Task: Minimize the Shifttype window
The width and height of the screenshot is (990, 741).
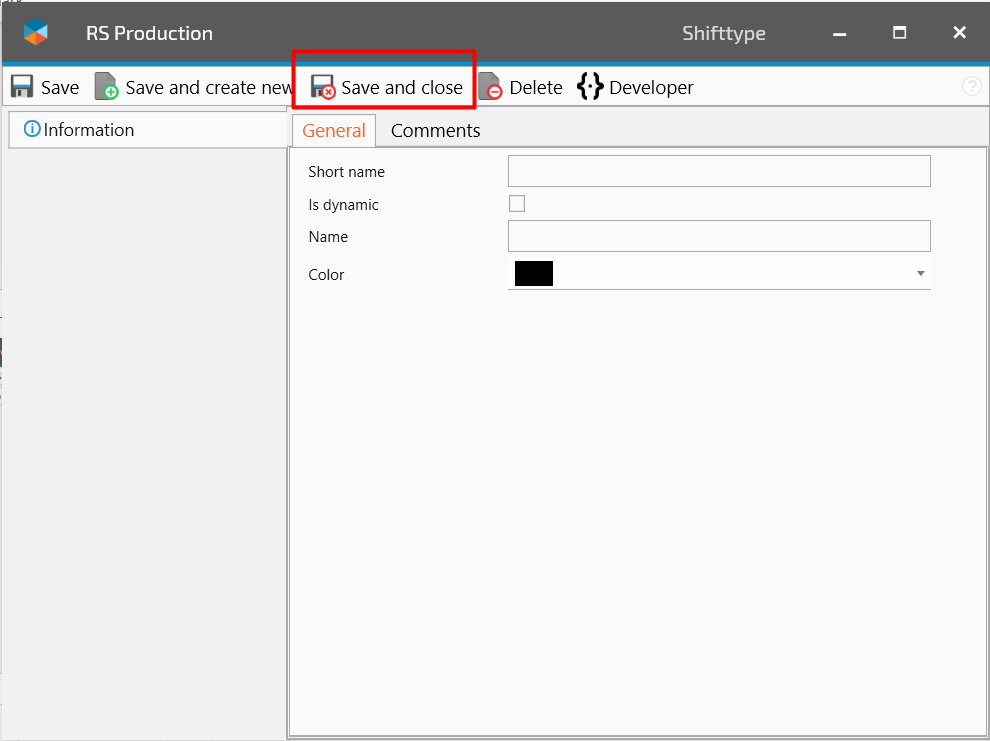Action: pos(838,33)
